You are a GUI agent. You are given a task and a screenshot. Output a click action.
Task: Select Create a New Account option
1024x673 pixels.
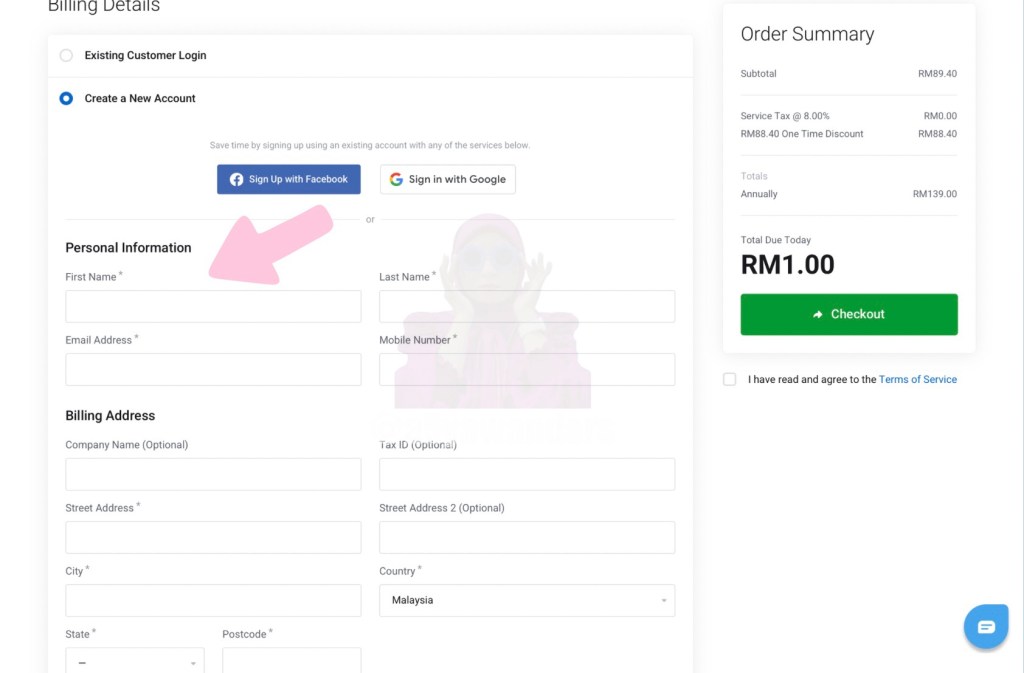[x=66, y=99]
